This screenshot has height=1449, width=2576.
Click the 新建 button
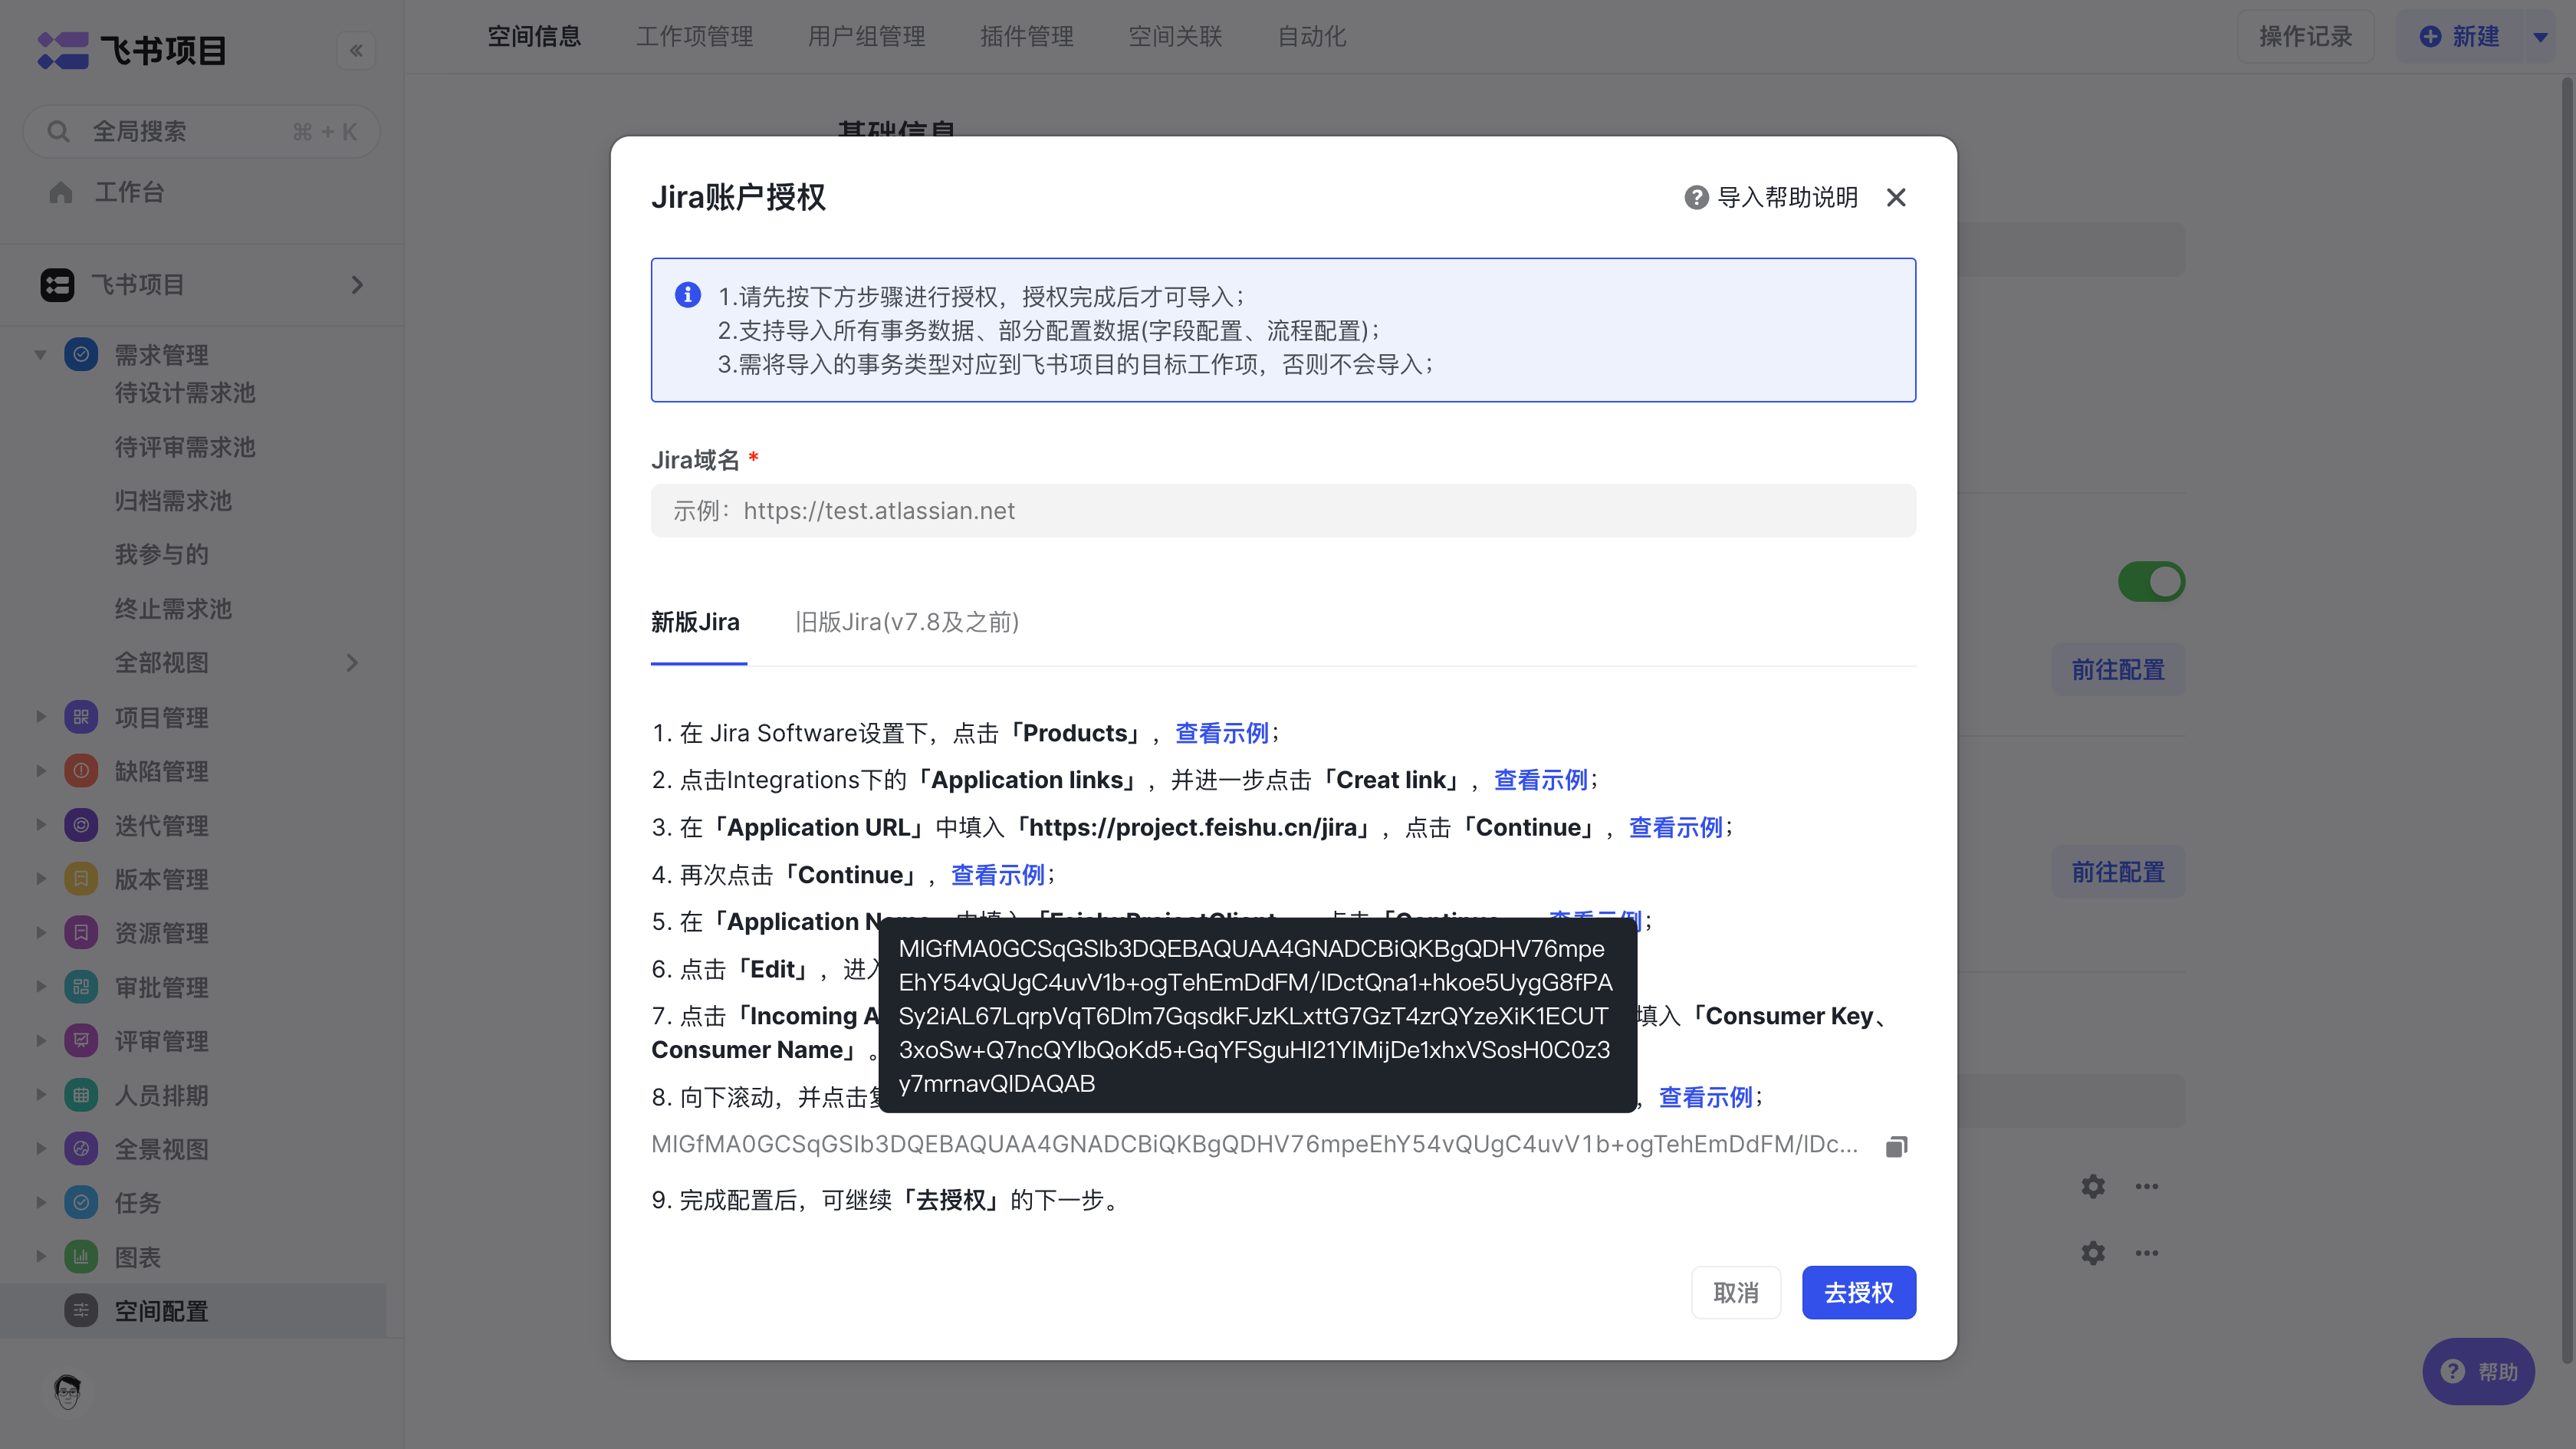2460,37
